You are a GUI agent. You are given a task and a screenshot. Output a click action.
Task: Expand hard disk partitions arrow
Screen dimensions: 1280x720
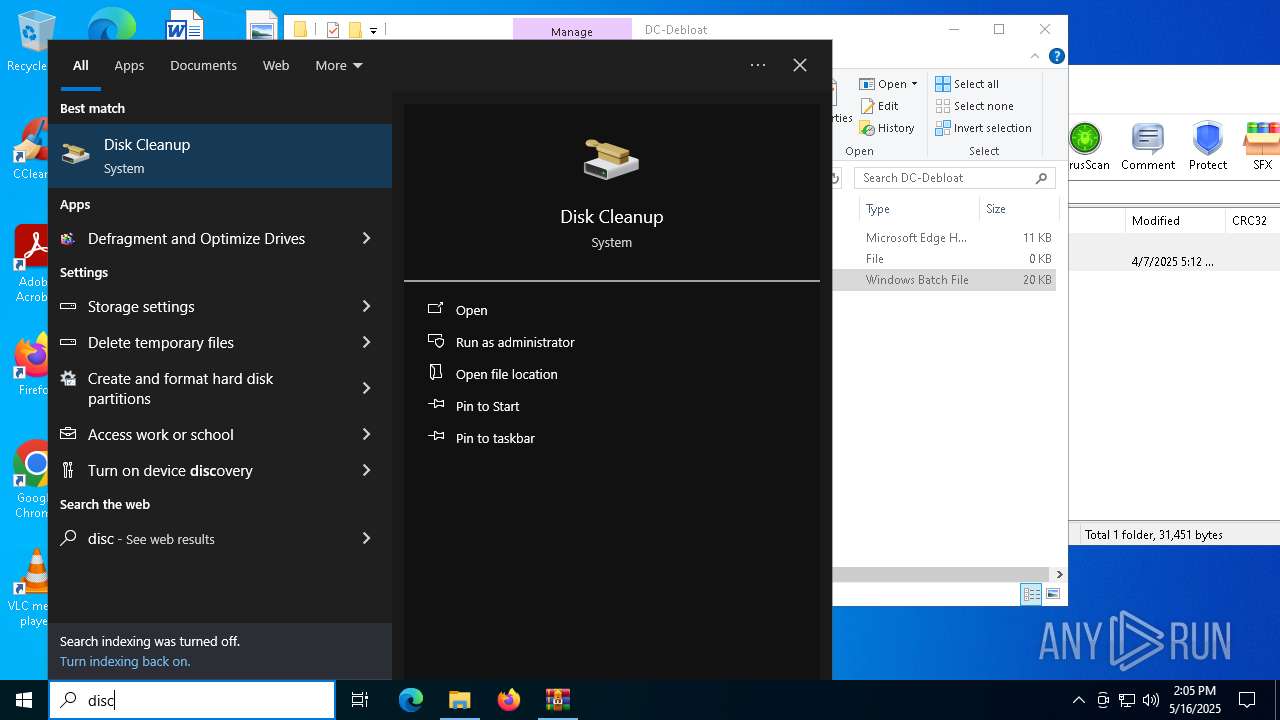point(366,388)
